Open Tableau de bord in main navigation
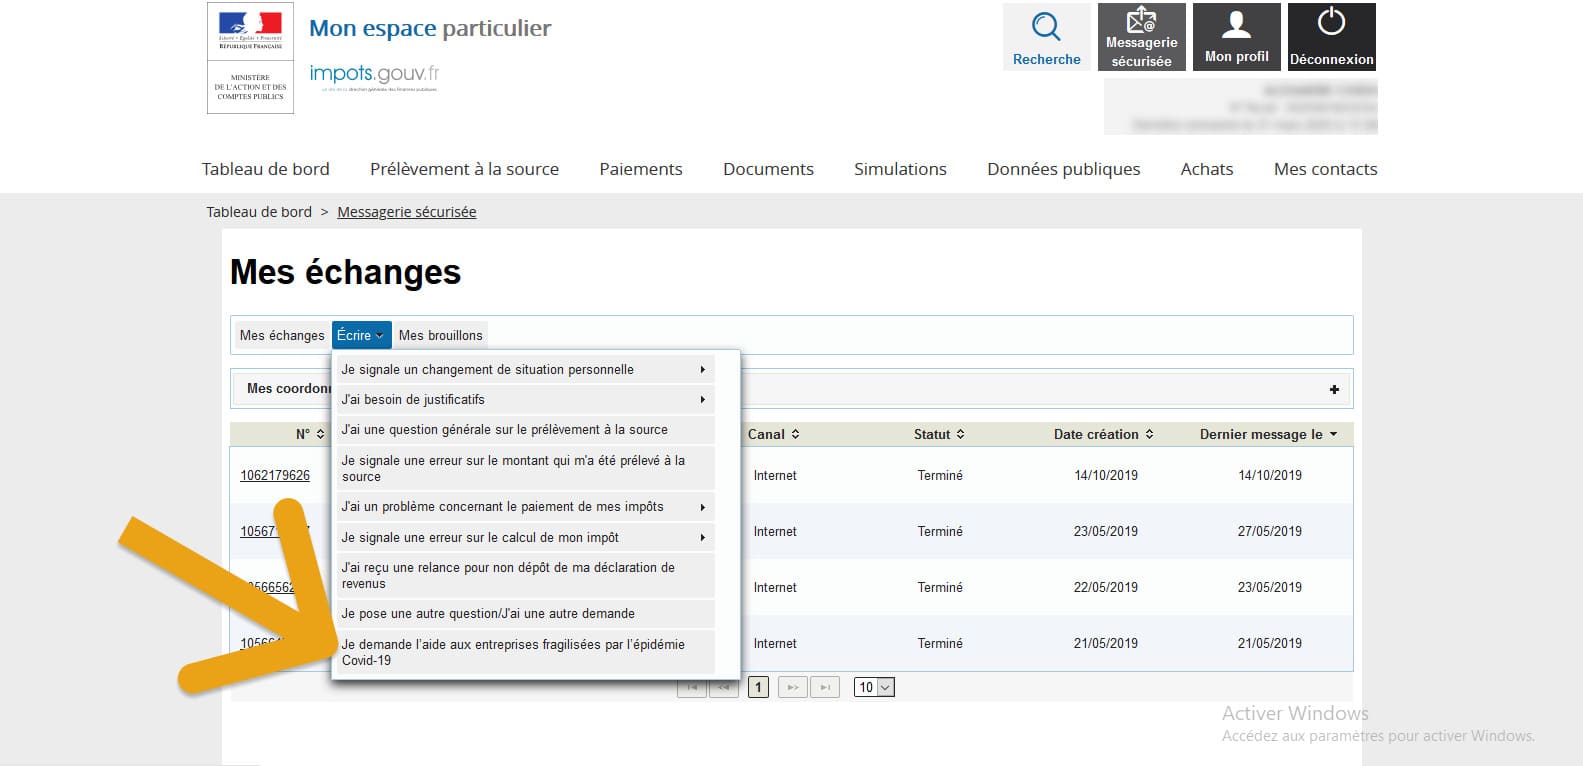The height and width of the screenshot is (766, 1583). (265, 169)
